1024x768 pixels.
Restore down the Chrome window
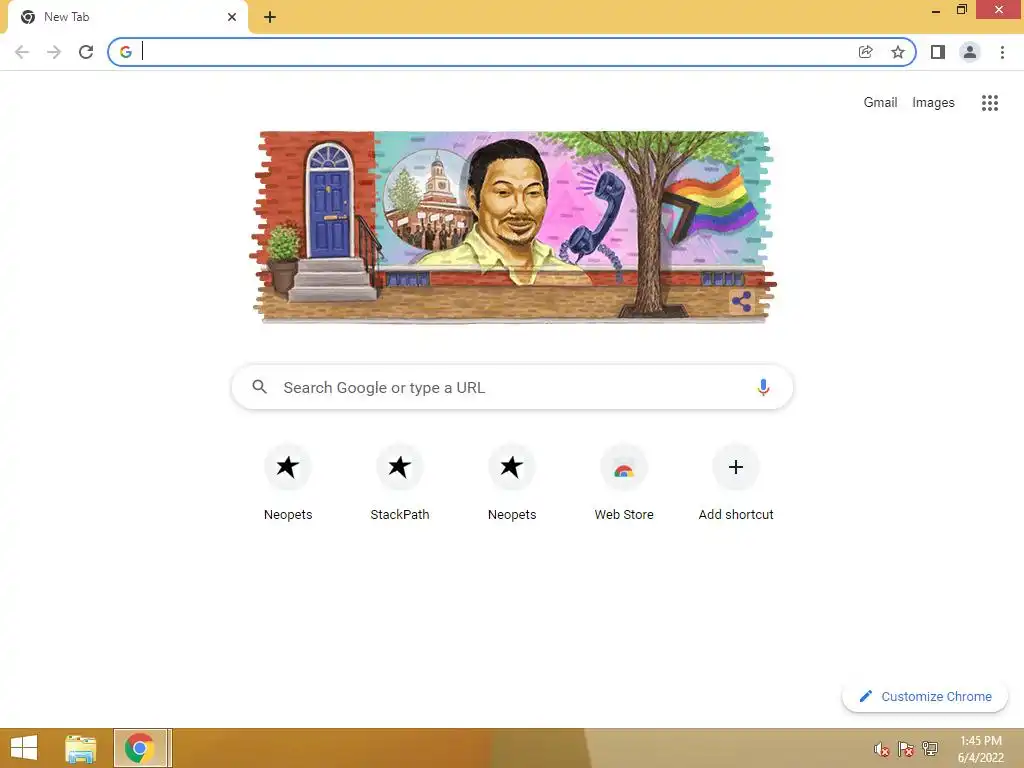coord(962,10)
